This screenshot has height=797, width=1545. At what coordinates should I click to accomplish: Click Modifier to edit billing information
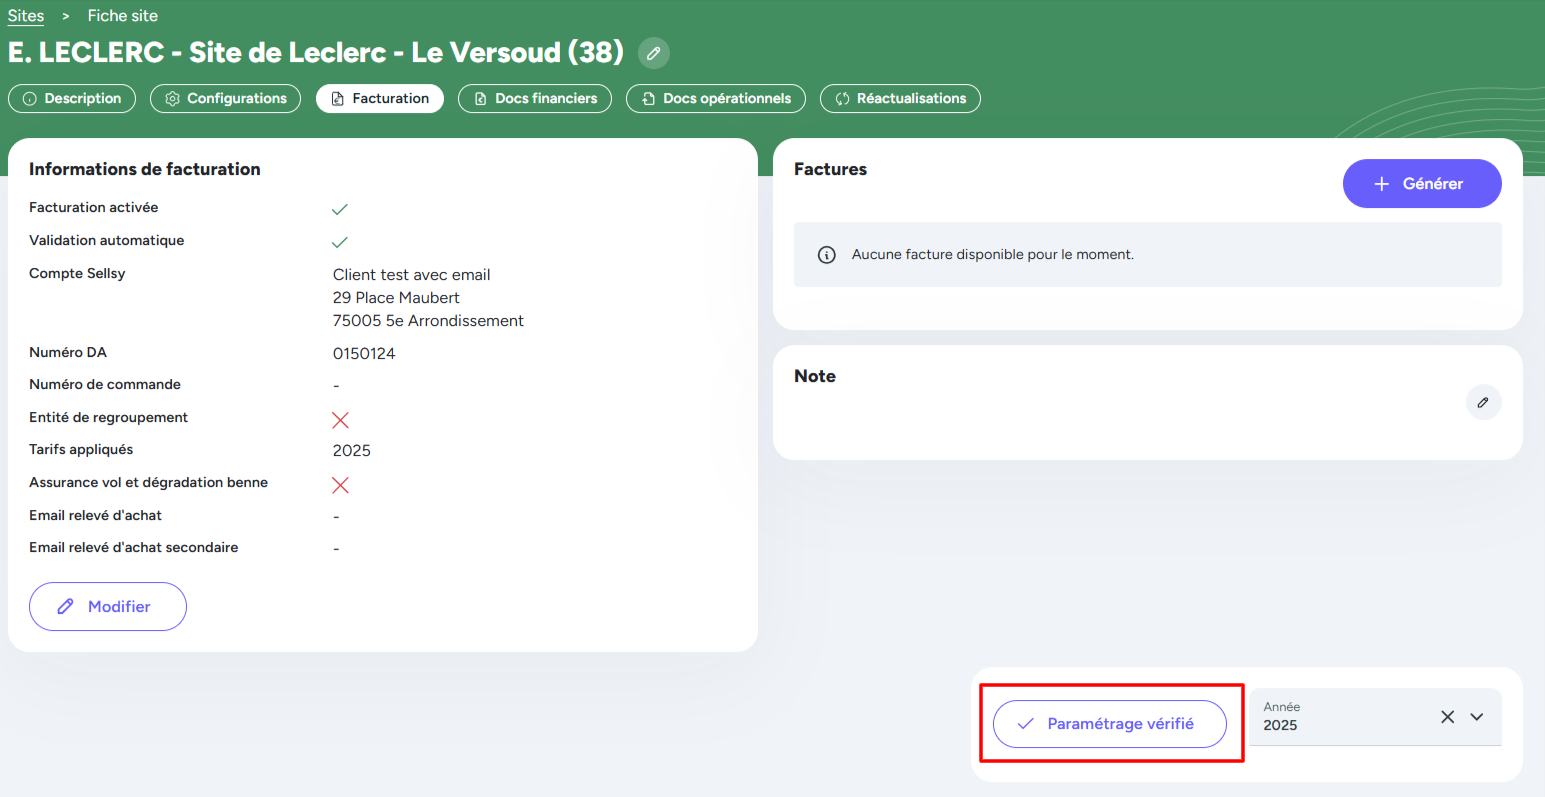click(108, 607)
